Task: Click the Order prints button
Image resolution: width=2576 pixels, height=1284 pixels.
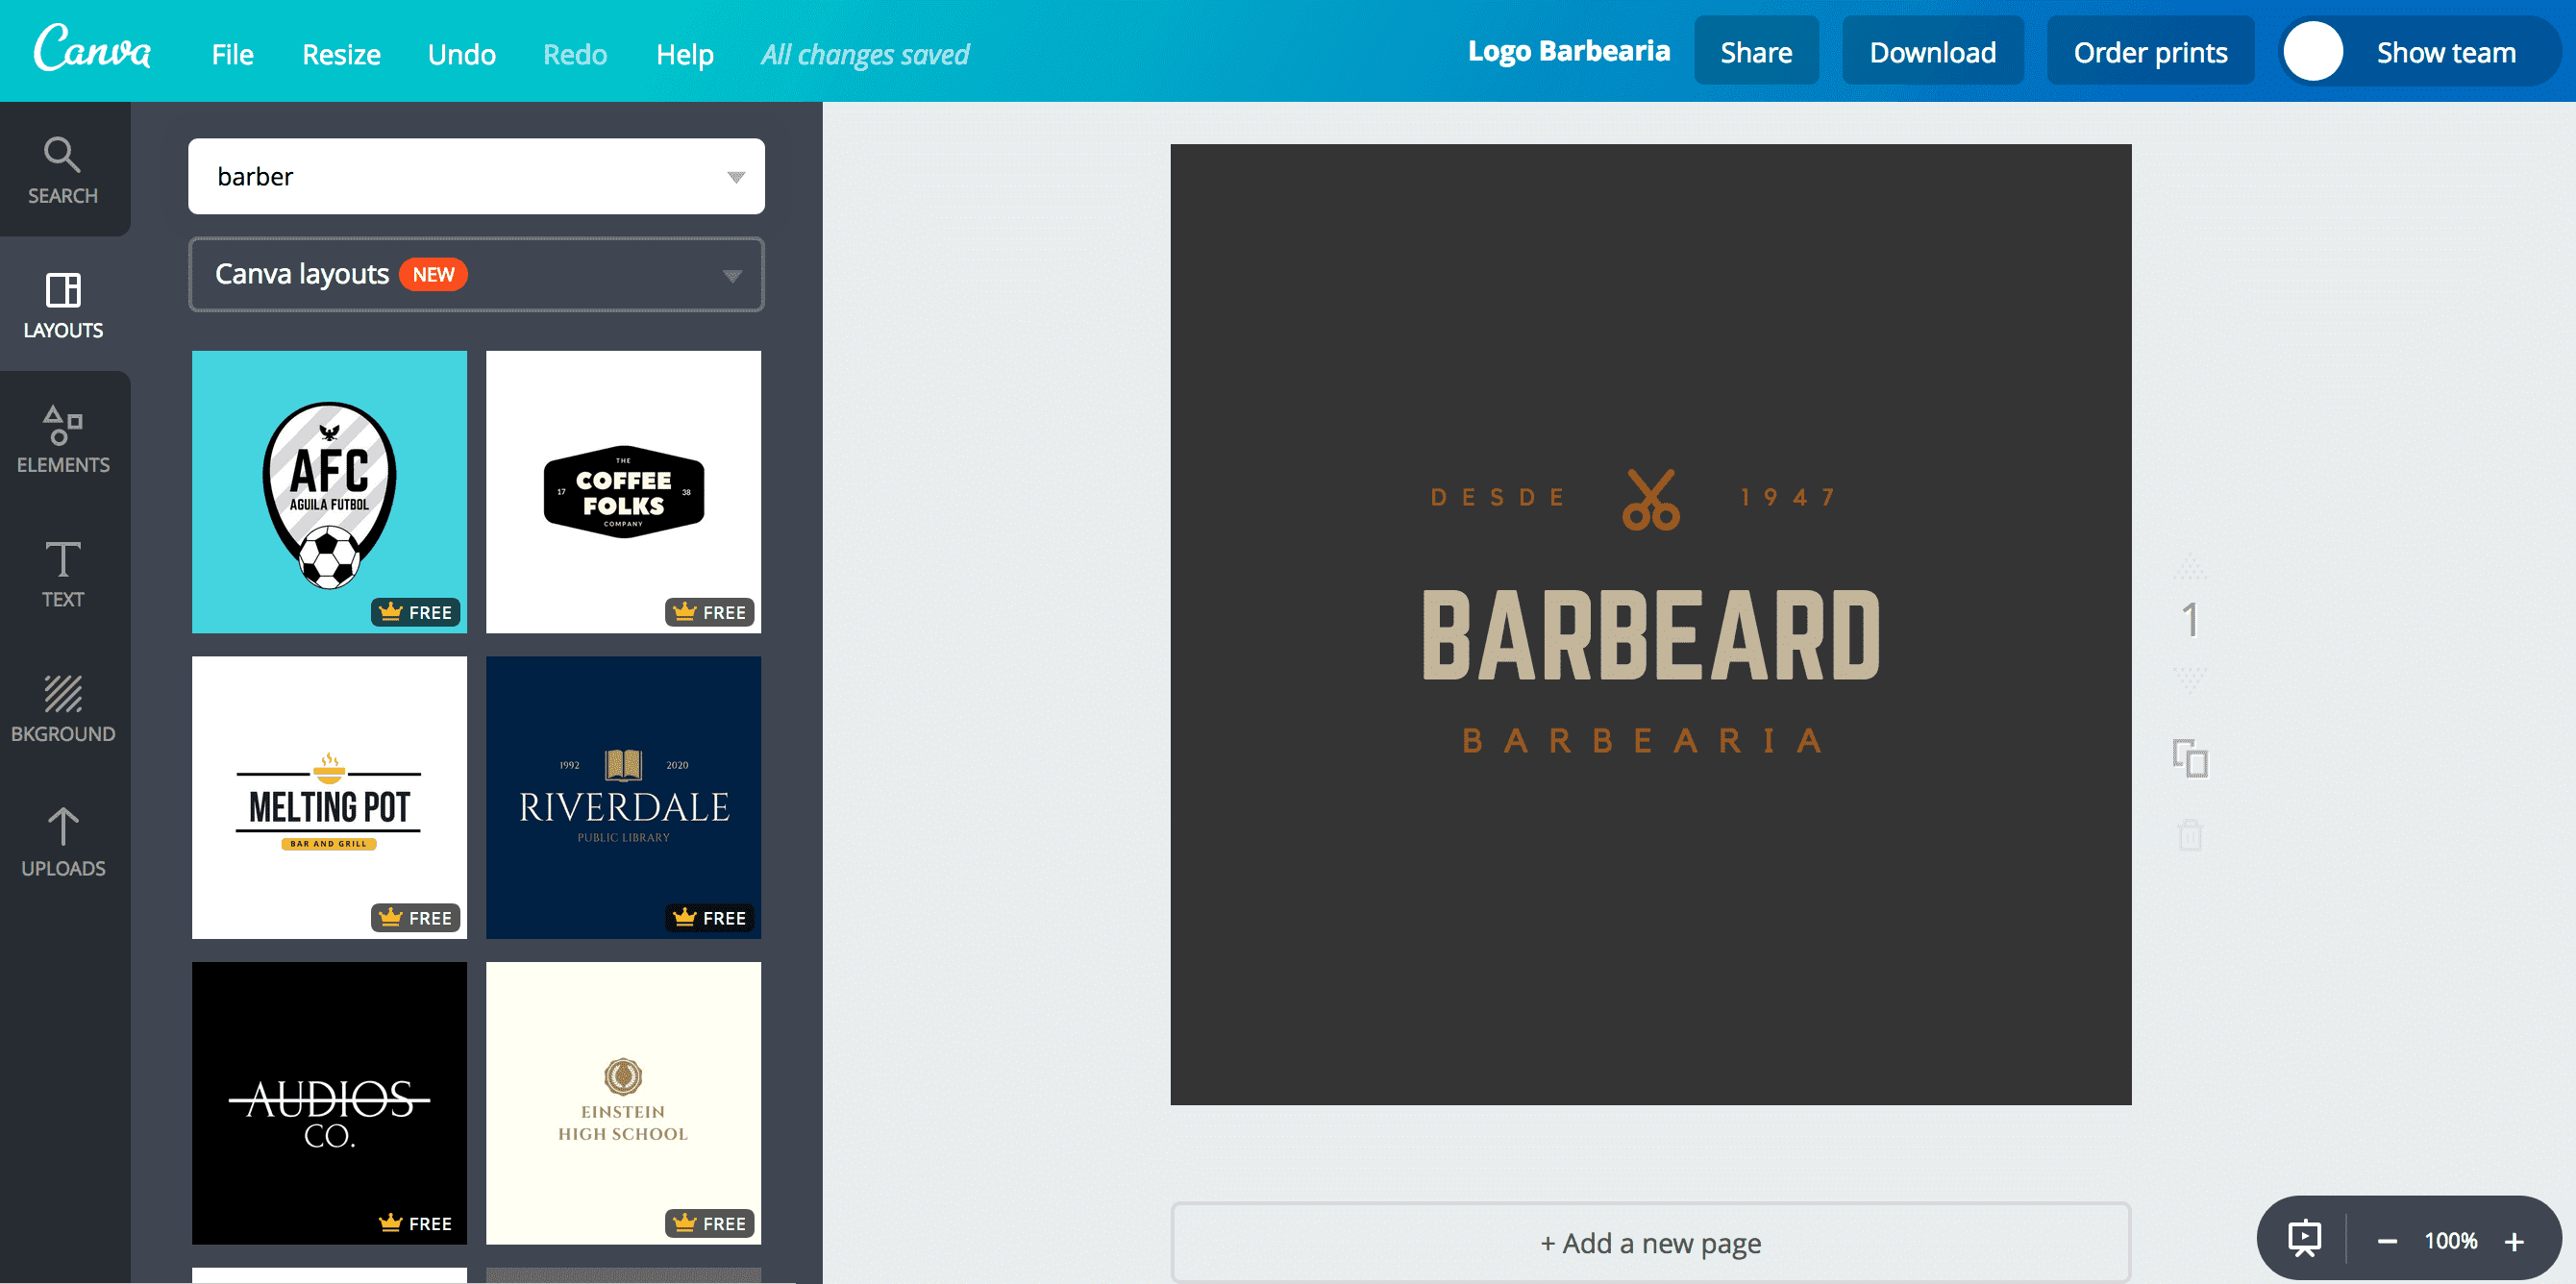Action: [x=2150, y=51]
